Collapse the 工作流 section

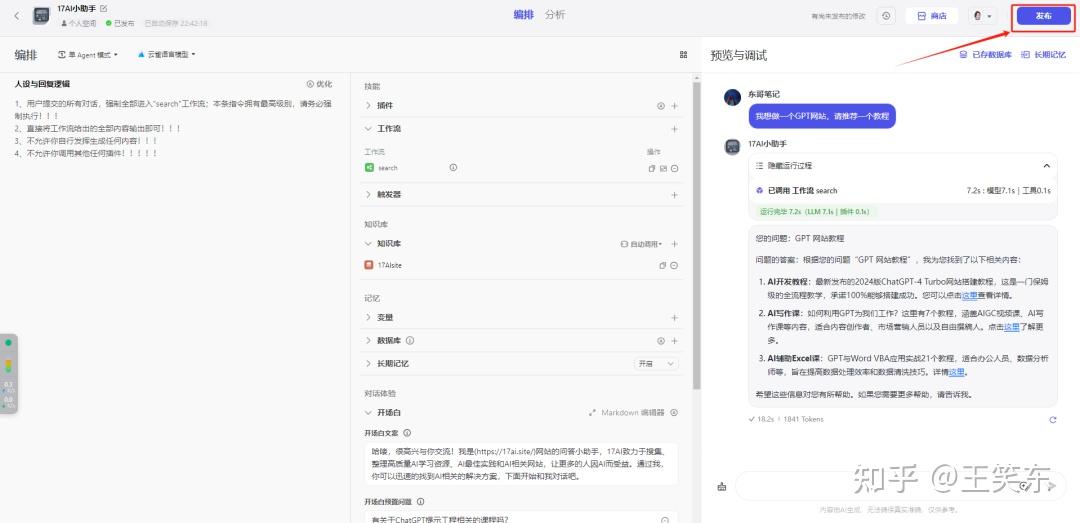point(368,129)
